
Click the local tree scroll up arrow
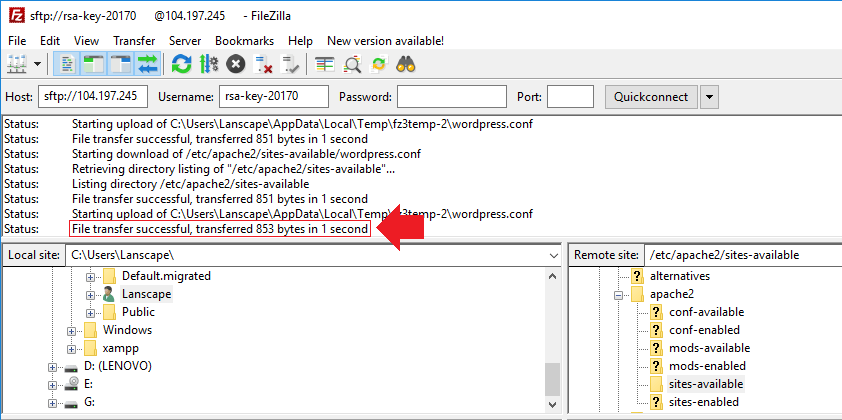(553, 276)
